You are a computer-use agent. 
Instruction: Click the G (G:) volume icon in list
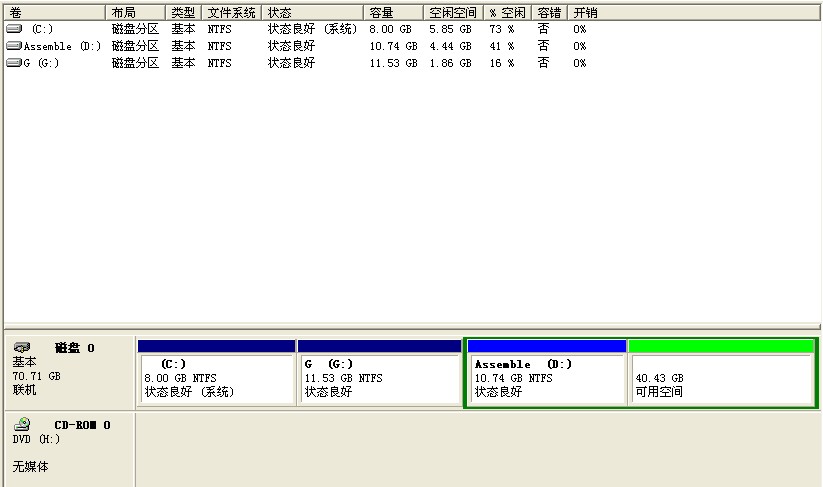tap(13, 63)
